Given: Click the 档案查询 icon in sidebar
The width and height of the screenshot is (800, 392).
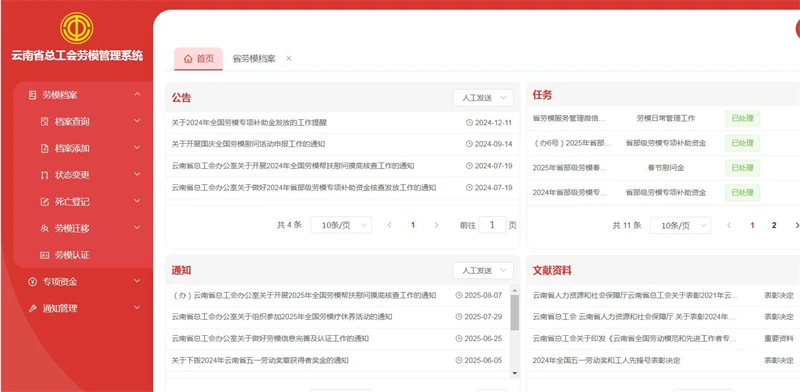Looking at the screenshot, I should [44, 121].
